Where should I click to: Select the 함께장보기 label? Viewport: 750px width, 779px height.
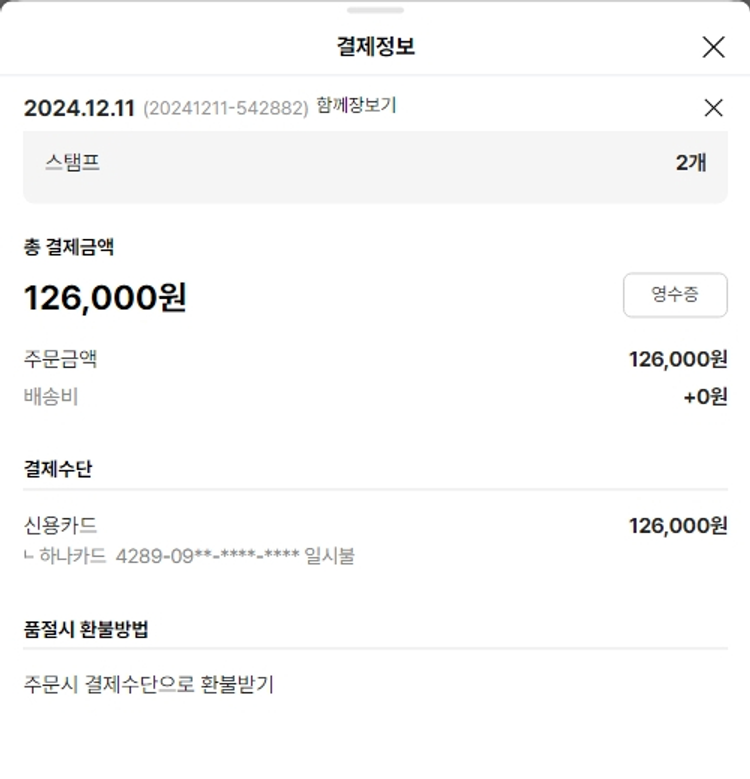tap(356, 106)
